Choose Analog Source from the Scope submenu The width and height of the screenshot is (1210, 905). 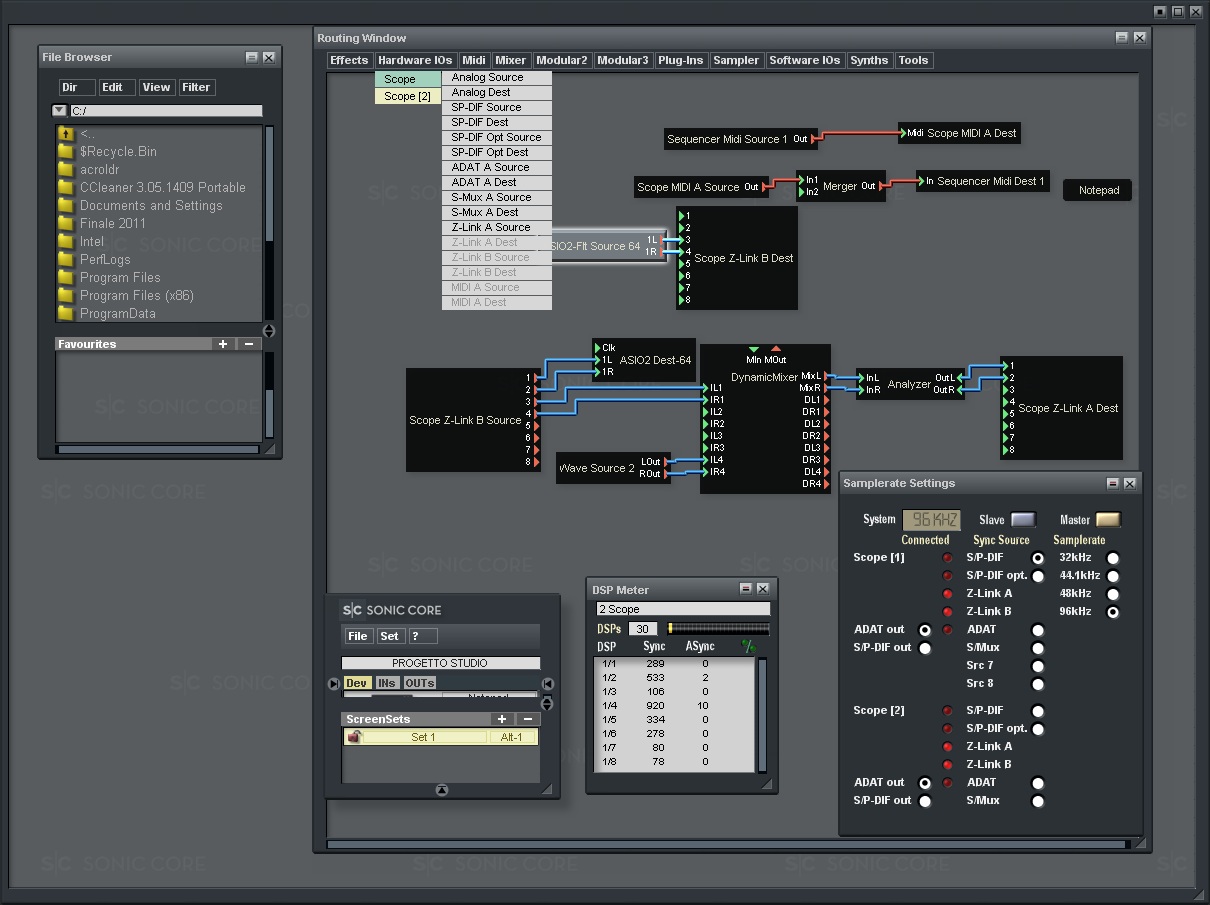(x=497, y=77)
